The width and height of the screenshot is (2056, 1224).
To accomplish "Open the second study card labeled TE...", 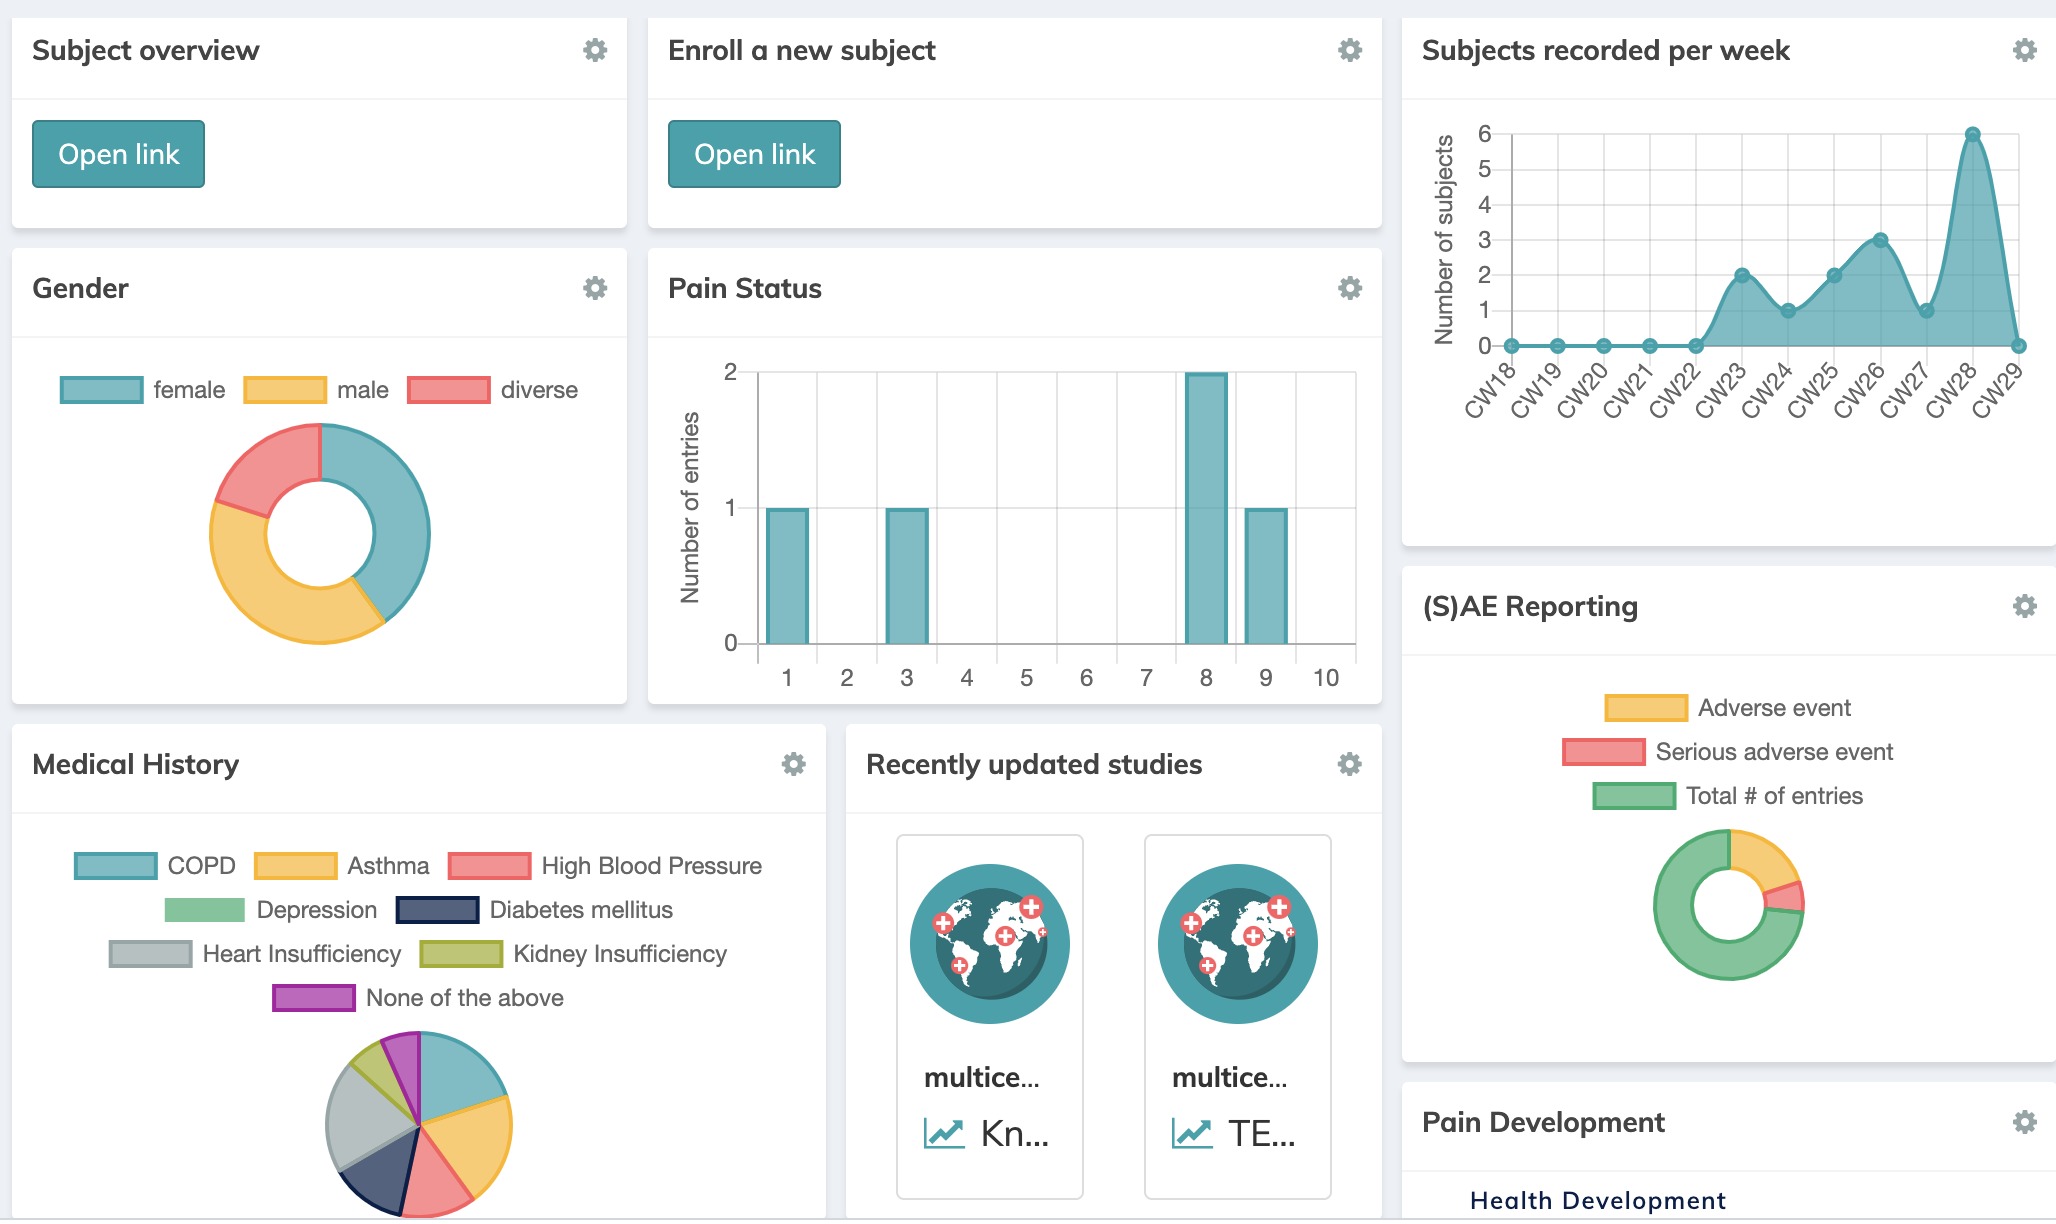I will click(1237, 1134).
